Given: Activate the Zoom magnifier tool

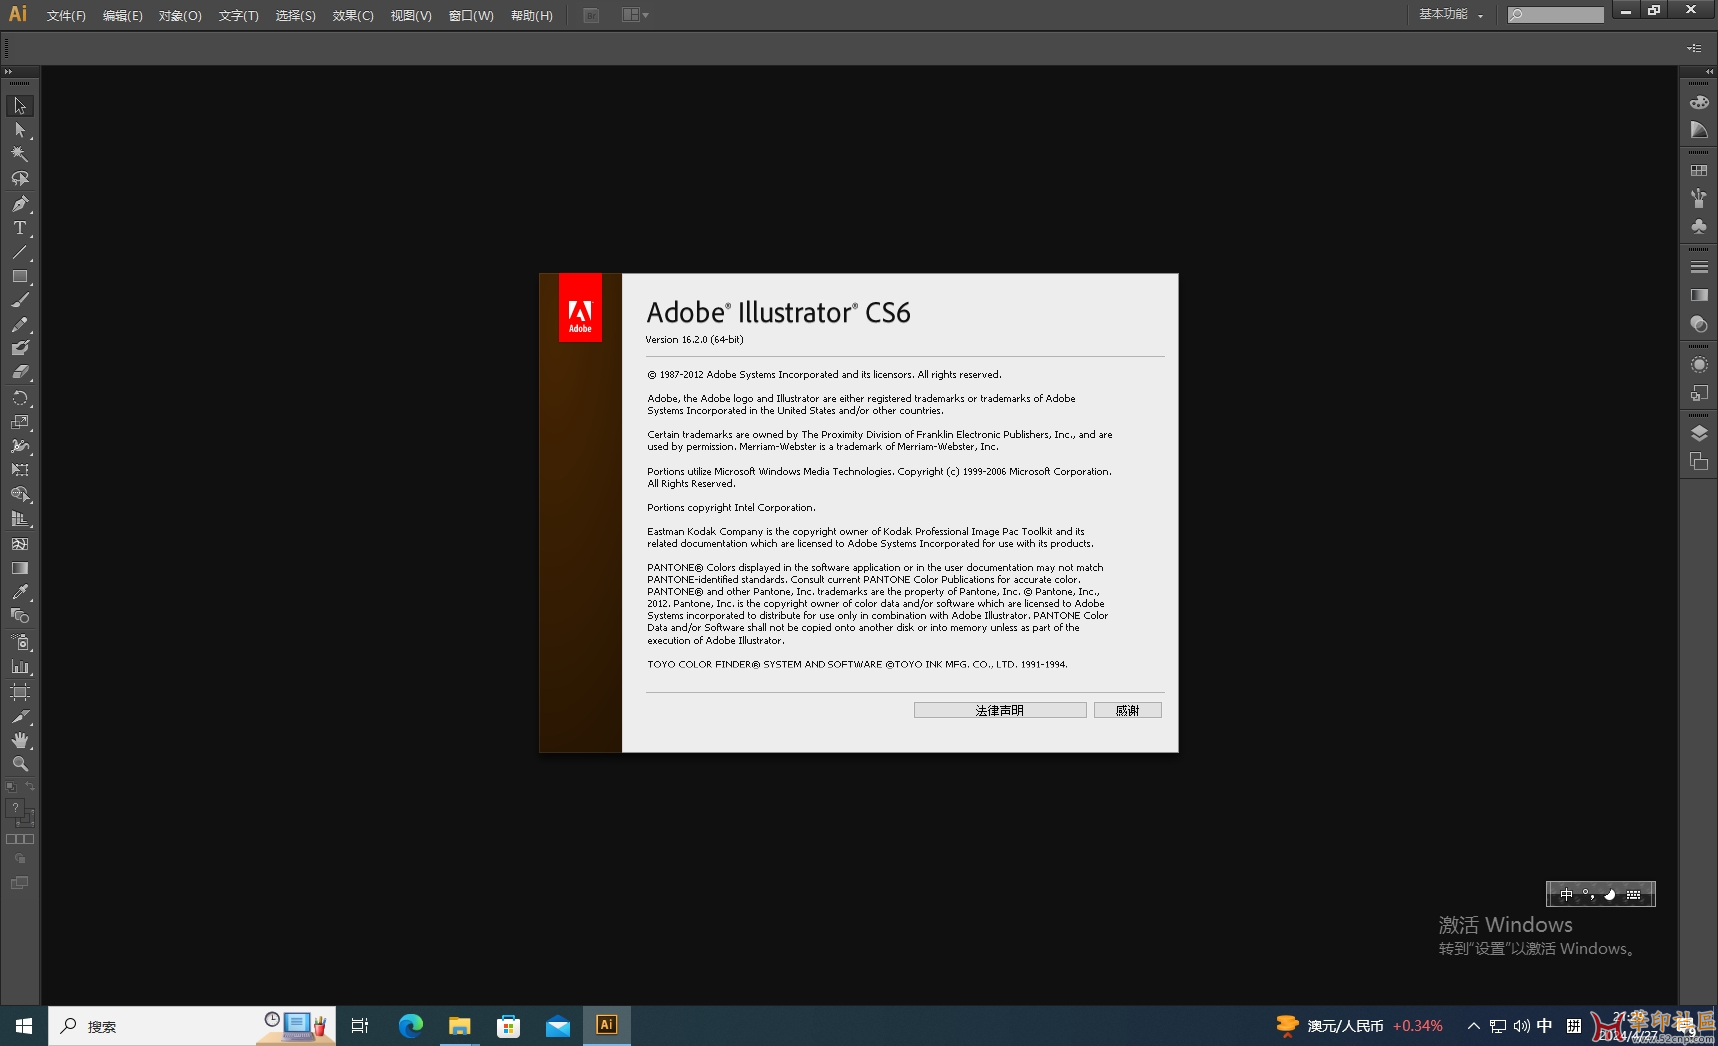Looking at the screenshot, I should [20, 764].
